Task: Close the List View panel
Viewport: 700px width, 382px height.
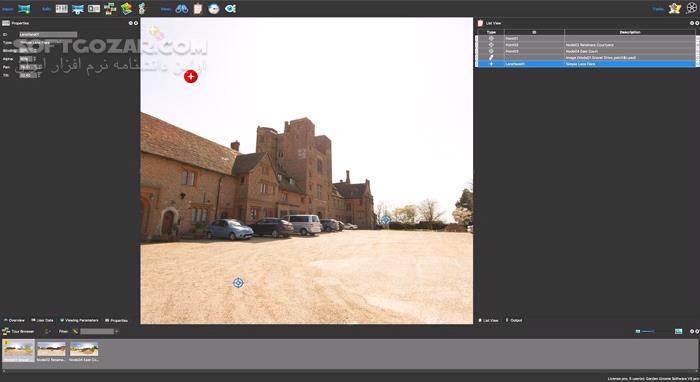Action: (x=697, y=23)
